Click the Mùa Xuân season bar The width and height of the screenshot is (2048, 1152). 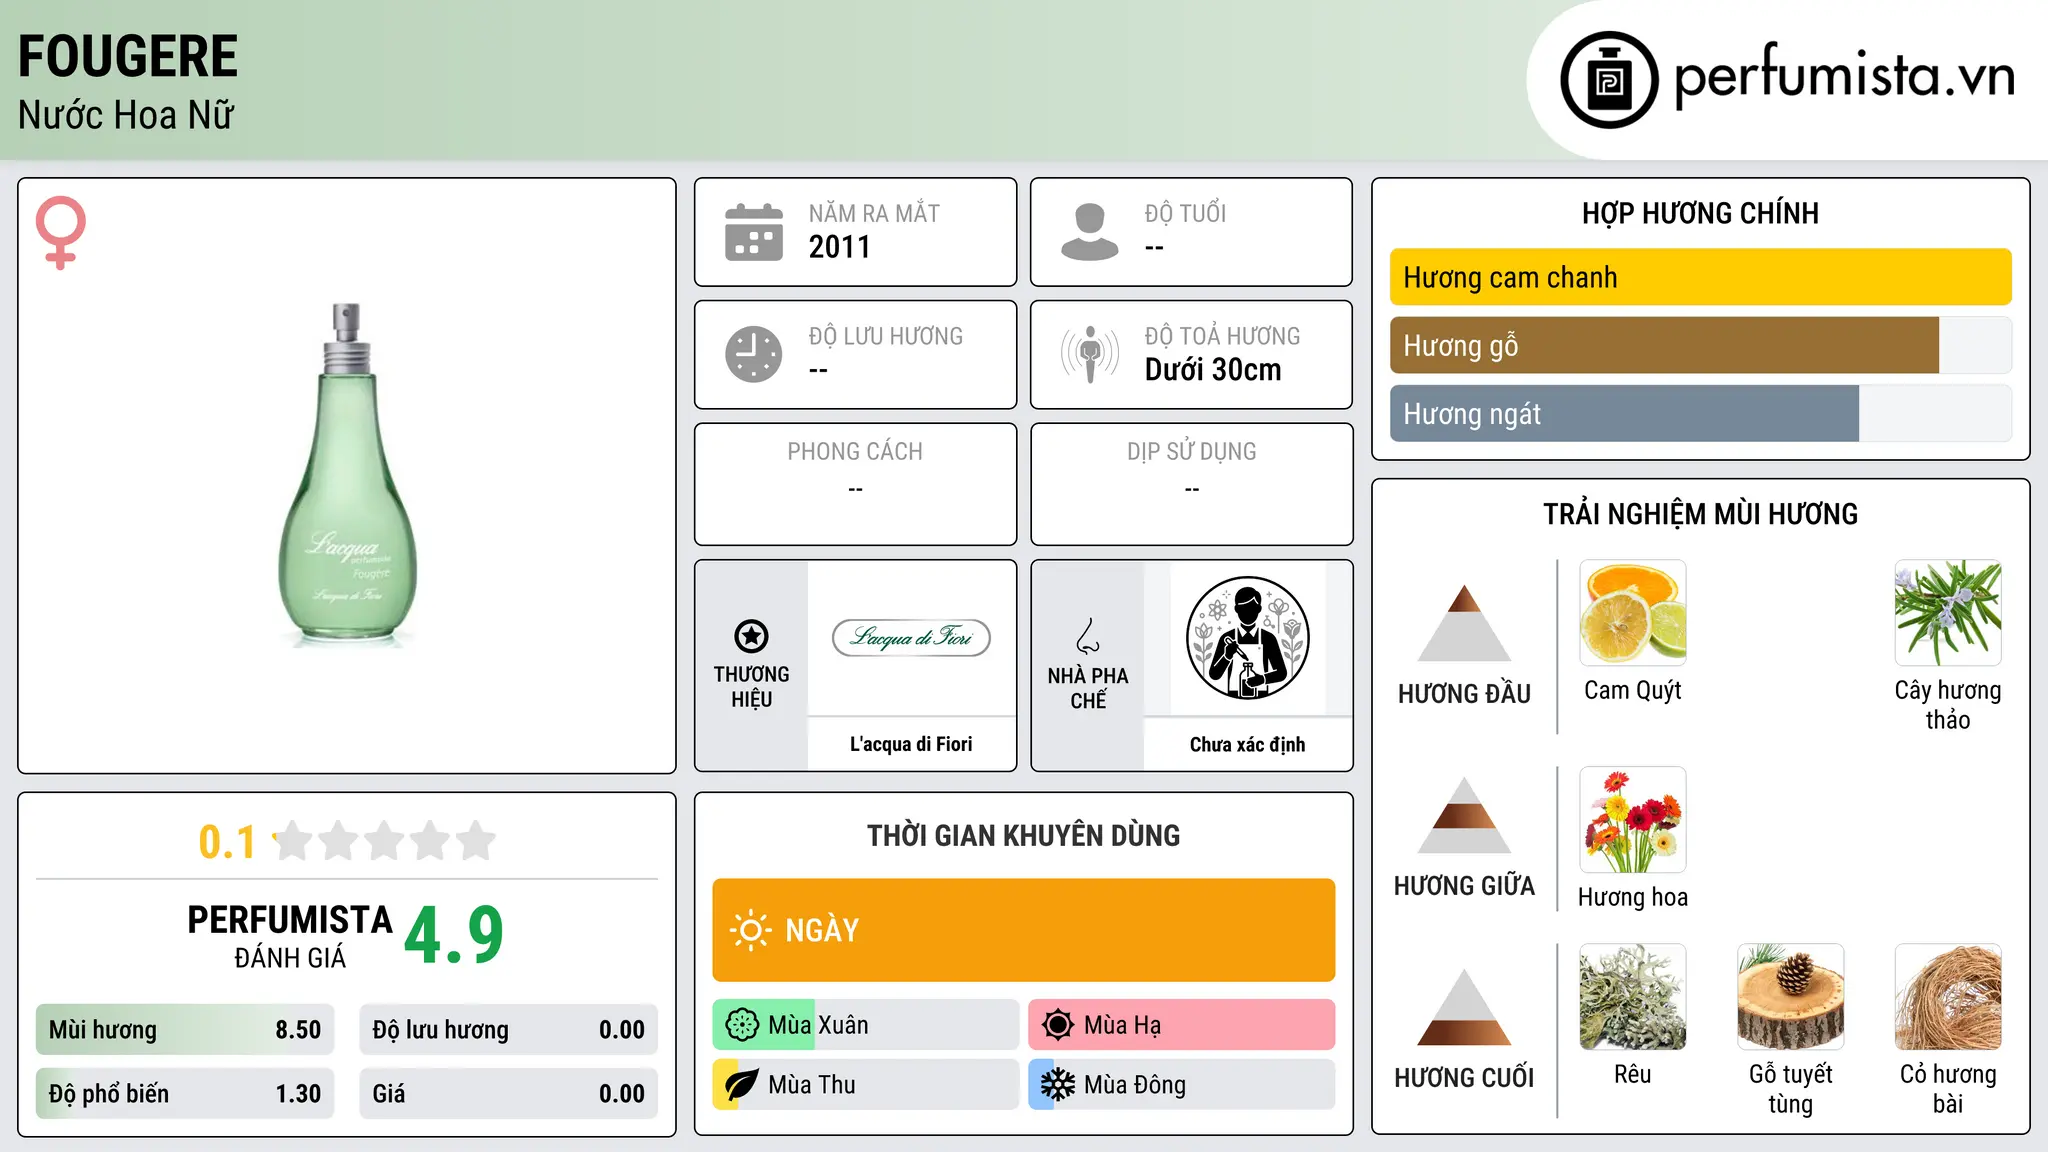[866, 1025]
